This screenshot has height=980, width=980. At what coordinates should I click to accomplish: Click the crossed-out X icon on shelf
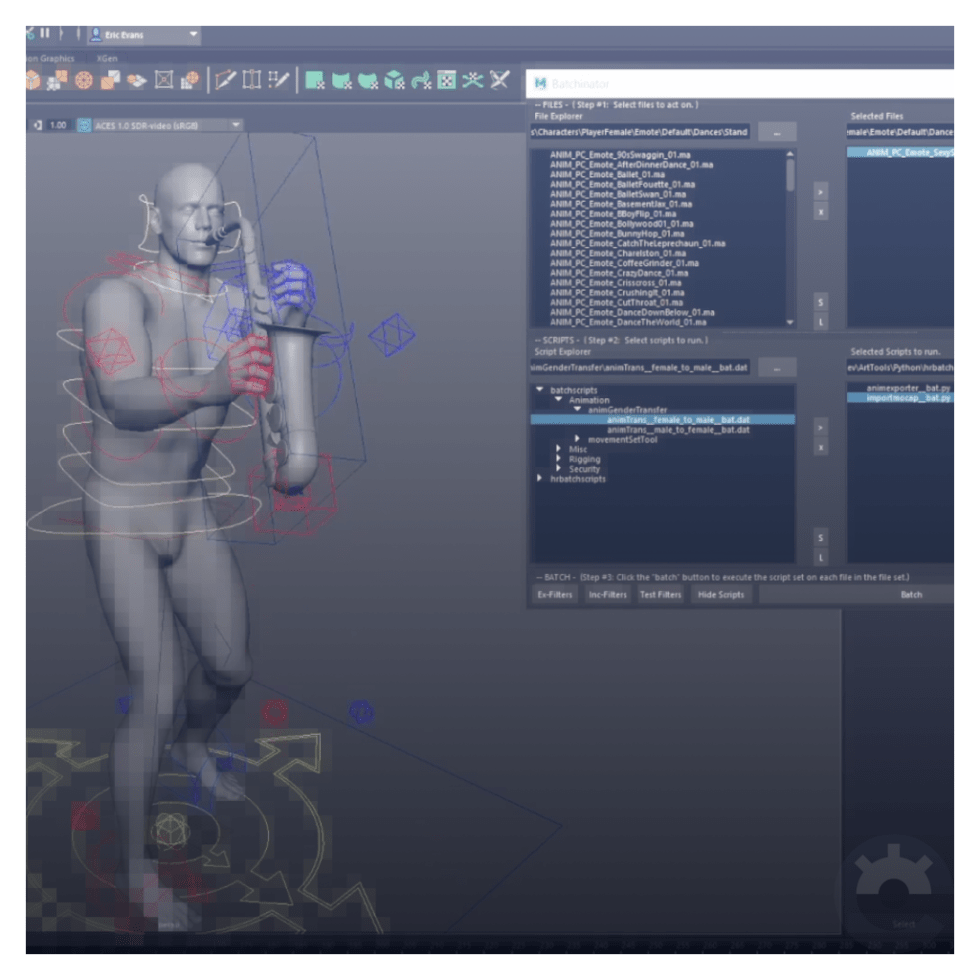499,80
